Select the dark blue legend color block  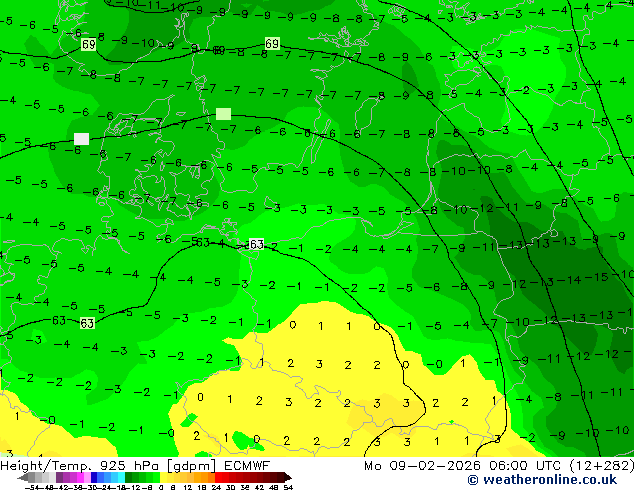[x=94, y=478]
